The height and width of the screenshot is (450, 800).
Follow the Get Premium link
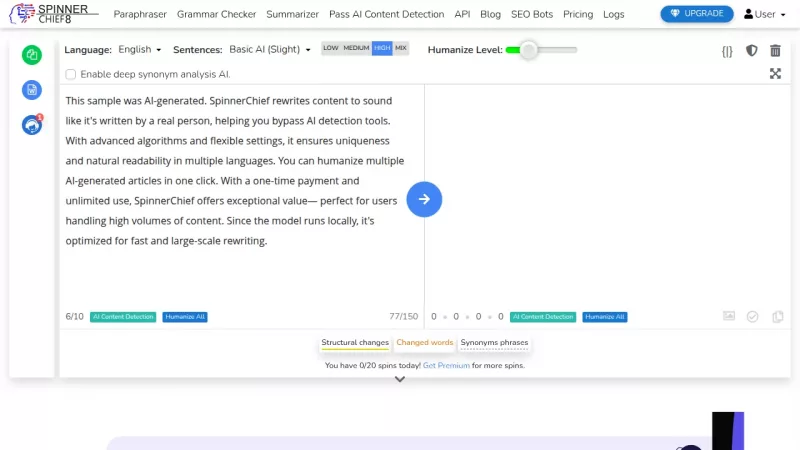point(446,365)
